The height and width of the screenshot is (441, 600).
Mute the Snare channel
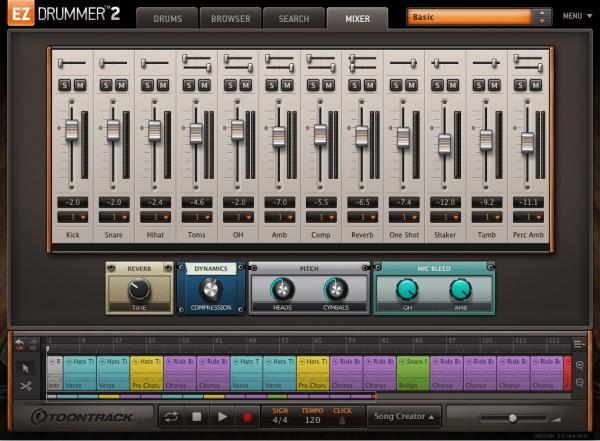[x=121, y=85]
